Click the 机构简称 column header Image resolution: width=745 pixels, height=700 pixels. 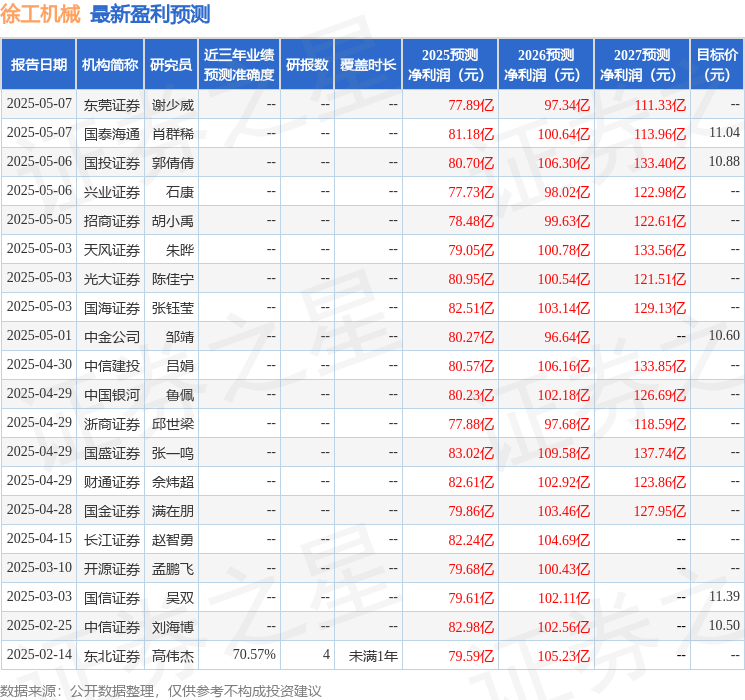pyautogui.click(x=110, y=65)
